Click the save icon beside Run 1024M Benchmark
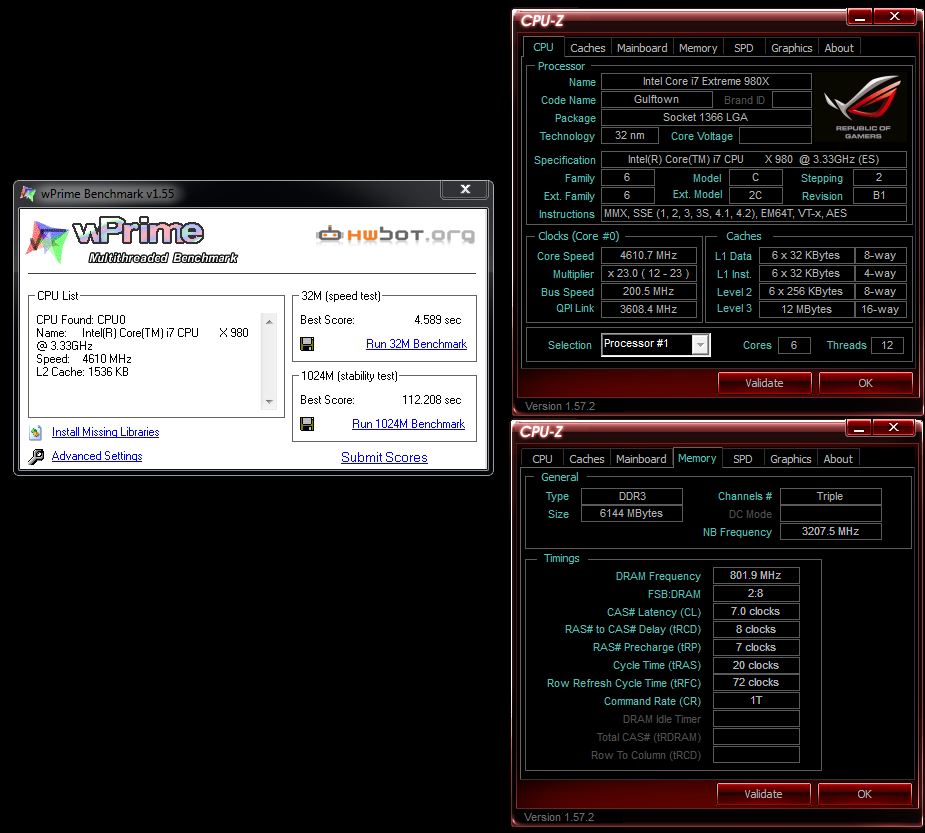Viewport: 925px width, 833px height. (307, 424)
